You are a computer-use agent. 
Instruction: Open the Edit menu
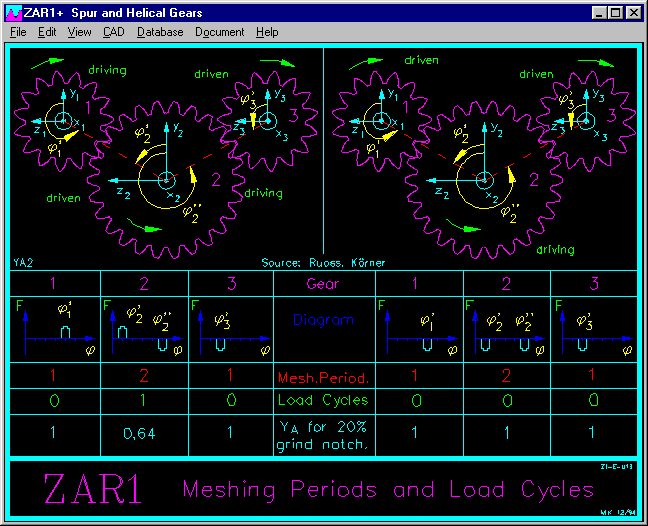click(47, 32)
